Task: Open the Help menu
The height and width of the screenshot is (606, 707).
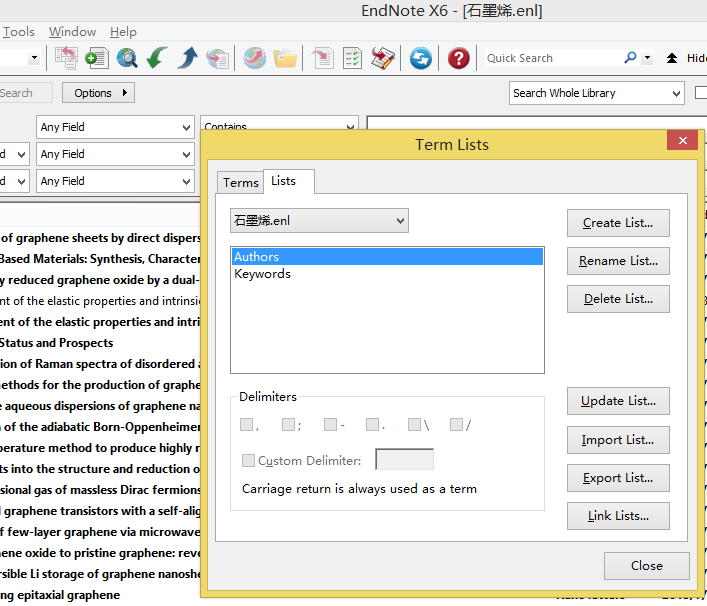Action: click(123, 32)
